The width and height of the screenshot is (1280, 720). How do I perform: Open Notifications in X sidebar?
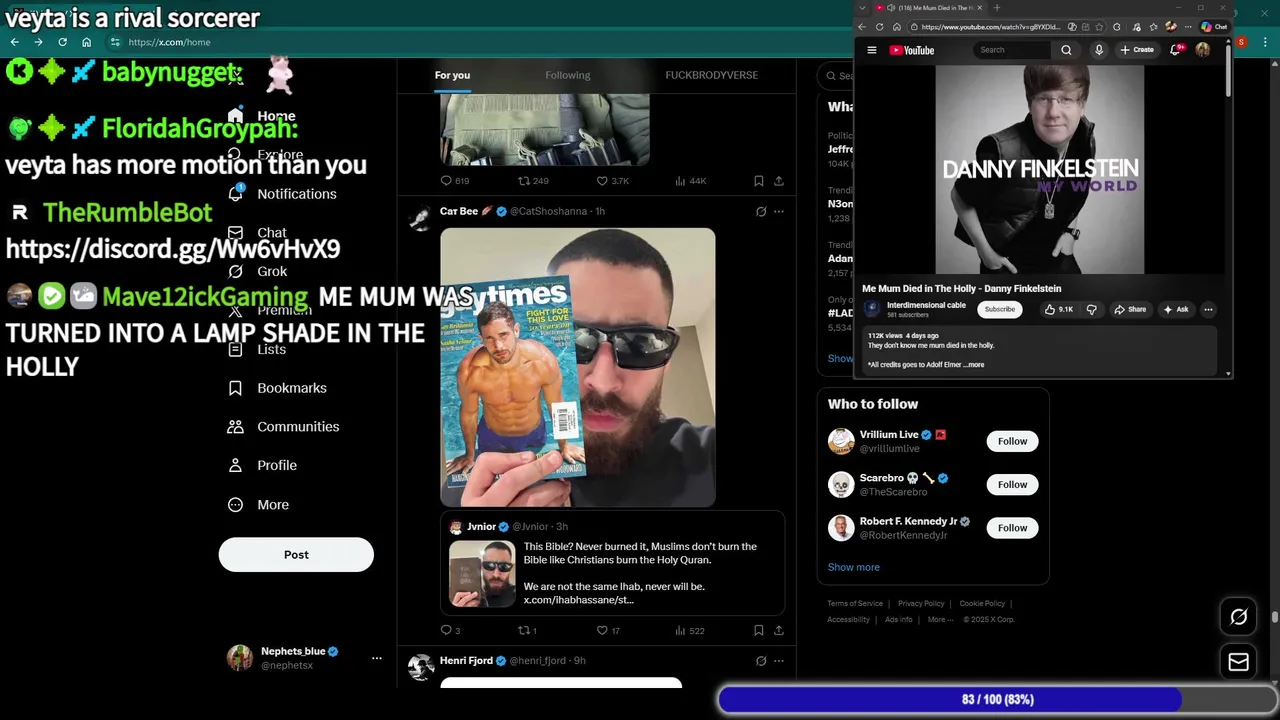pos(283,194)
